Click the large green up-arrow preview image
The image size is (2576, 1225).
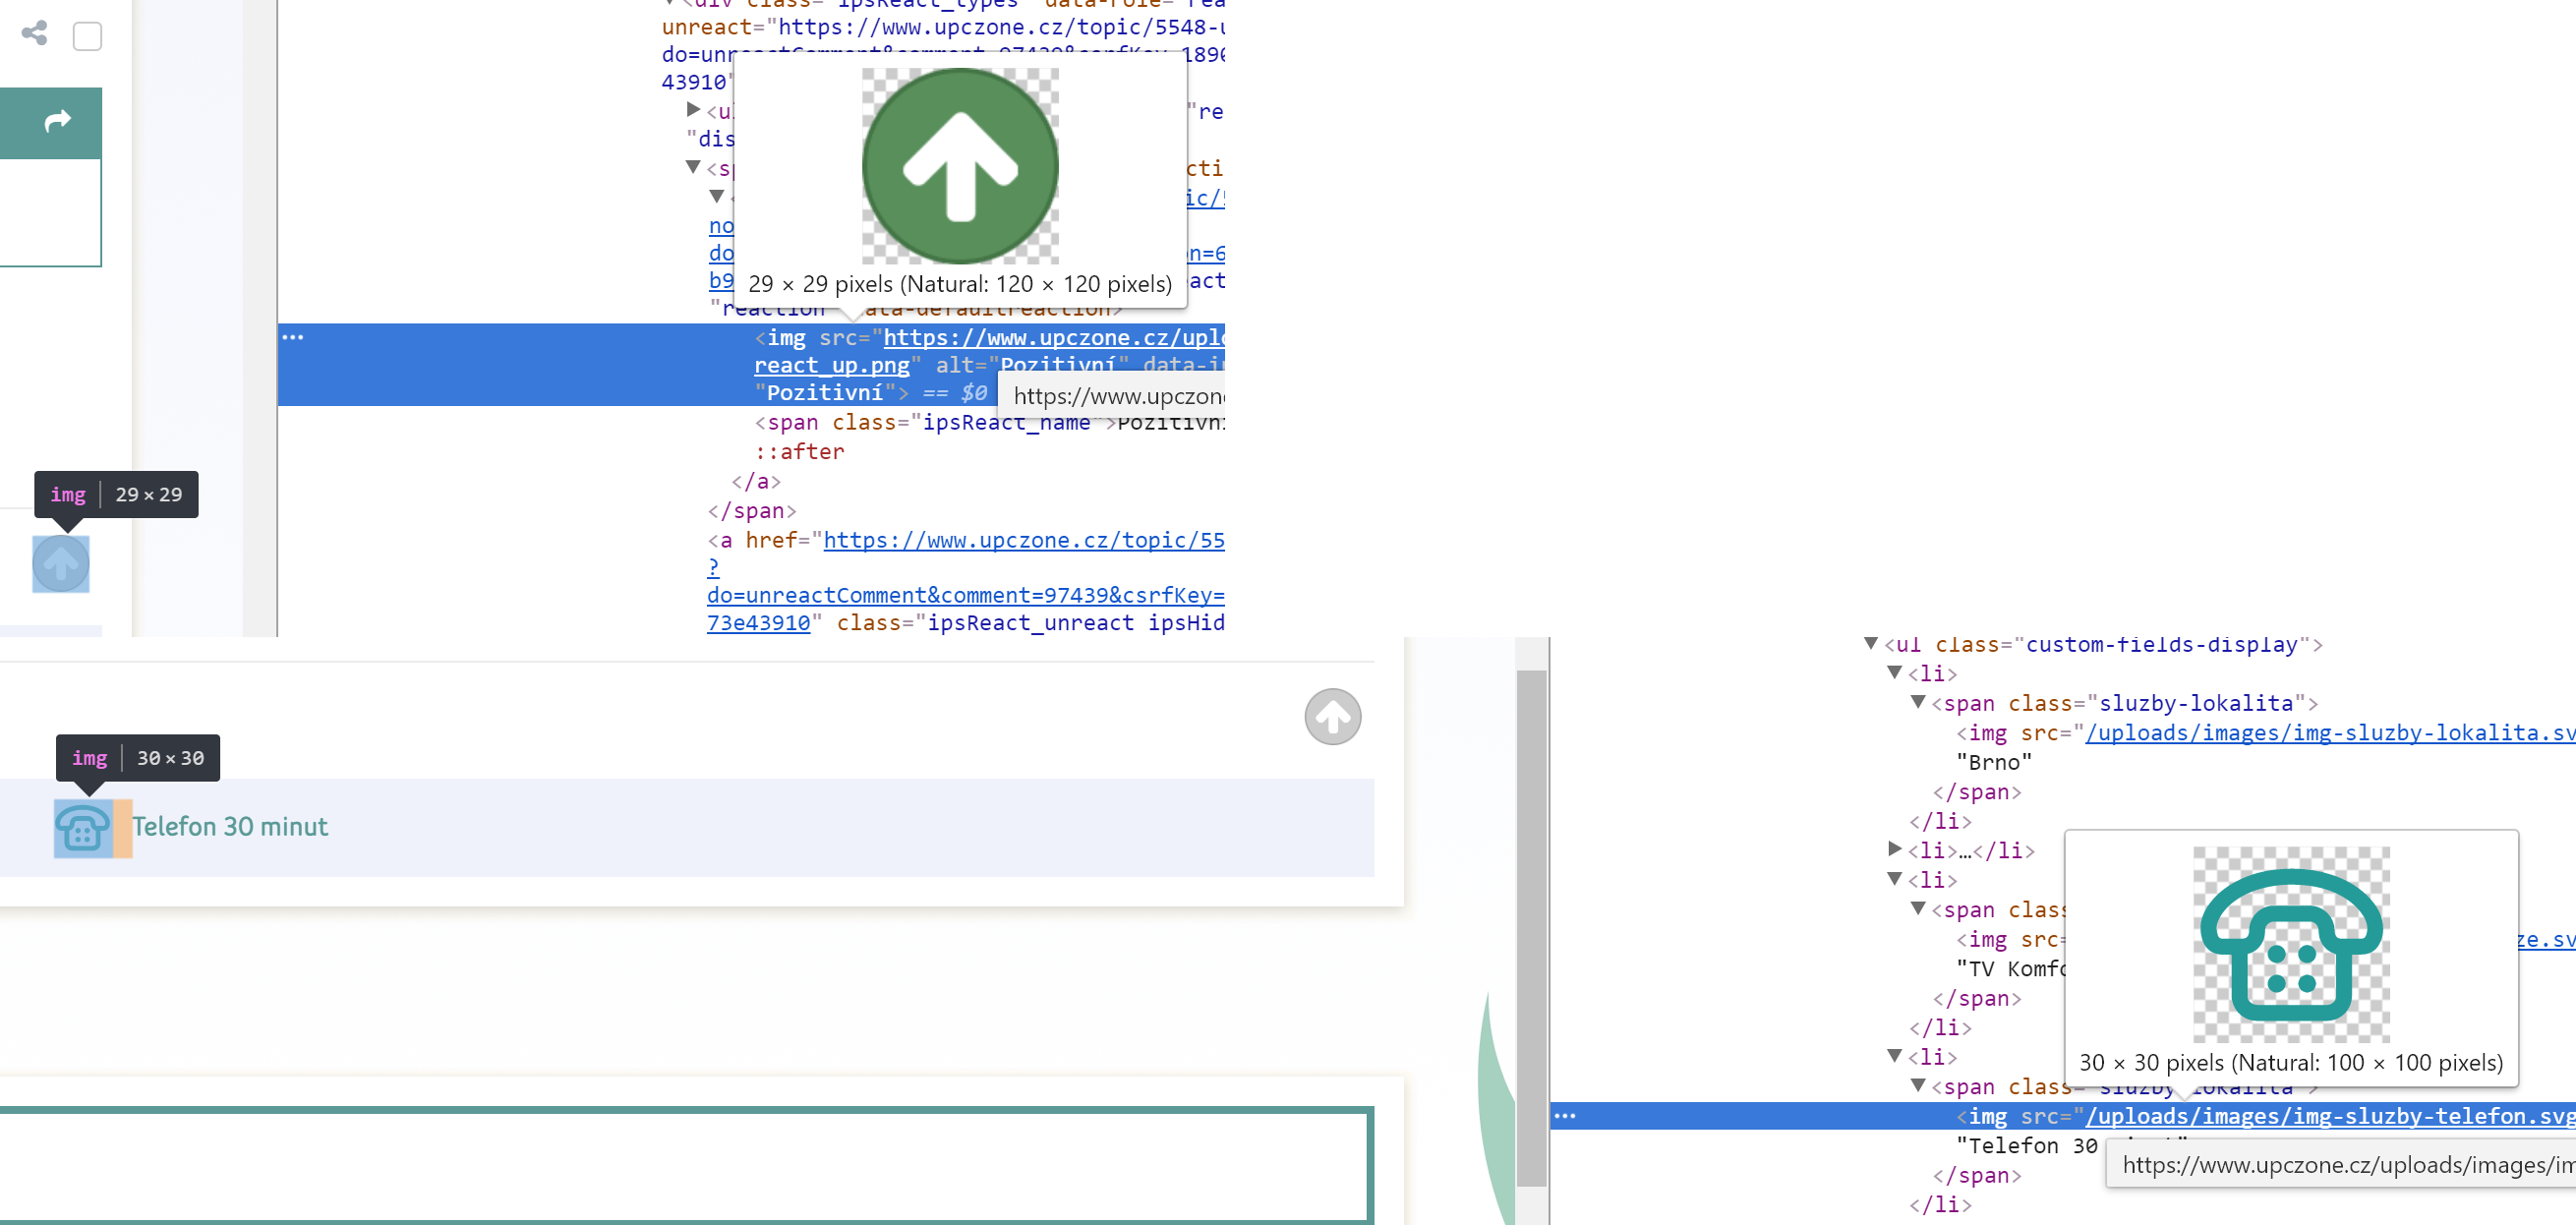[960, 165]
